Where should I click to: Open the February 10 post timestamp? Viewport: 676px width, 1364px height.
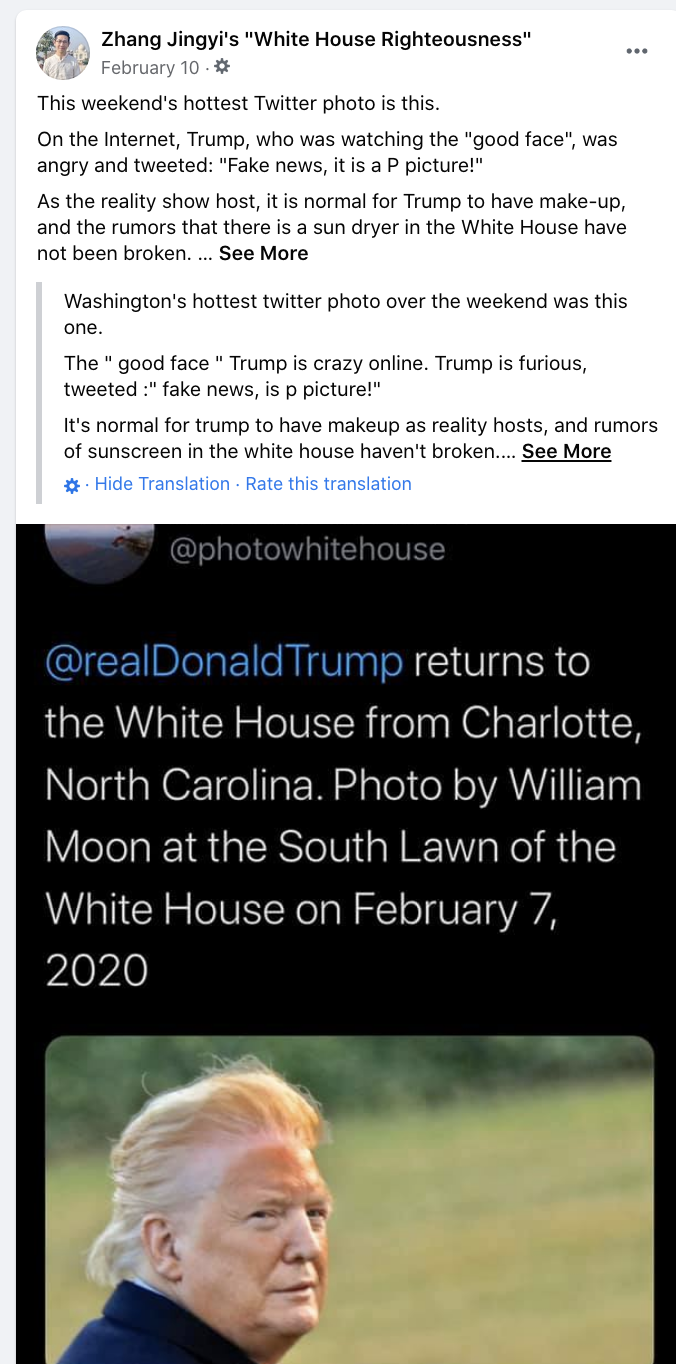tap(150, 67)
